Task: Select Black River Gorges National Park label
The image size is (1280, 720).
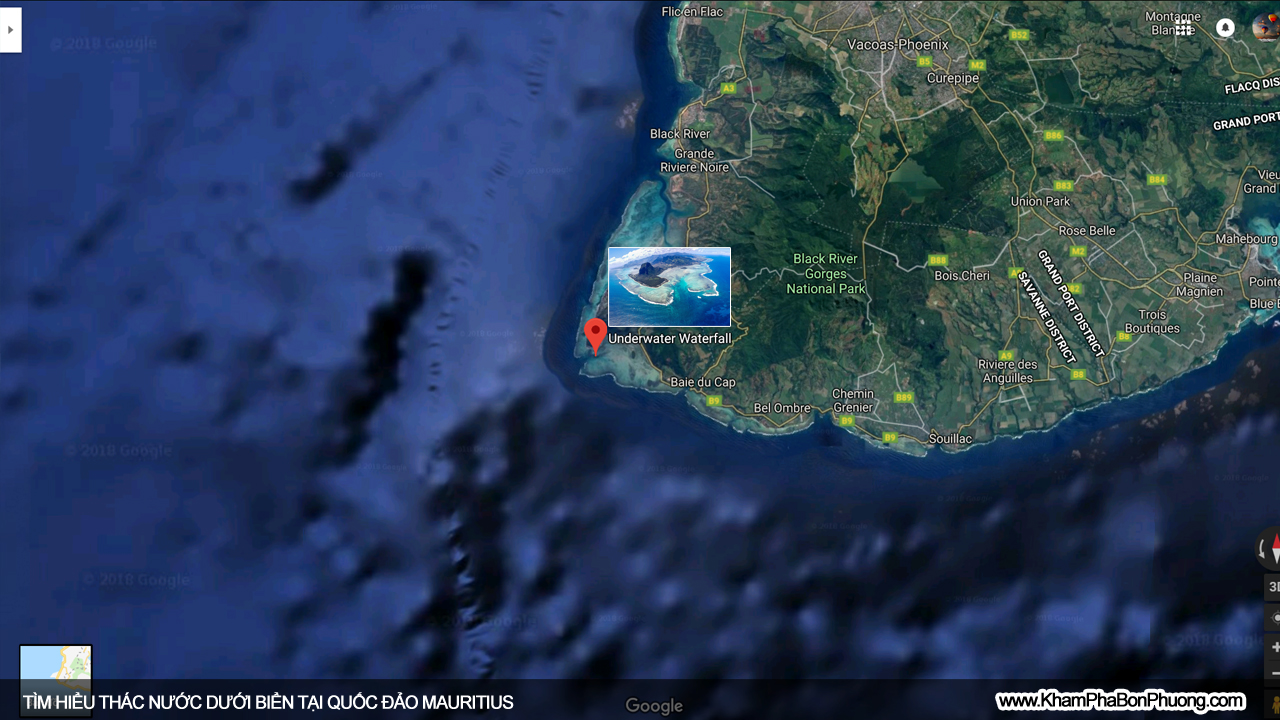Action: pyautogui.click(x=825, y=273)
